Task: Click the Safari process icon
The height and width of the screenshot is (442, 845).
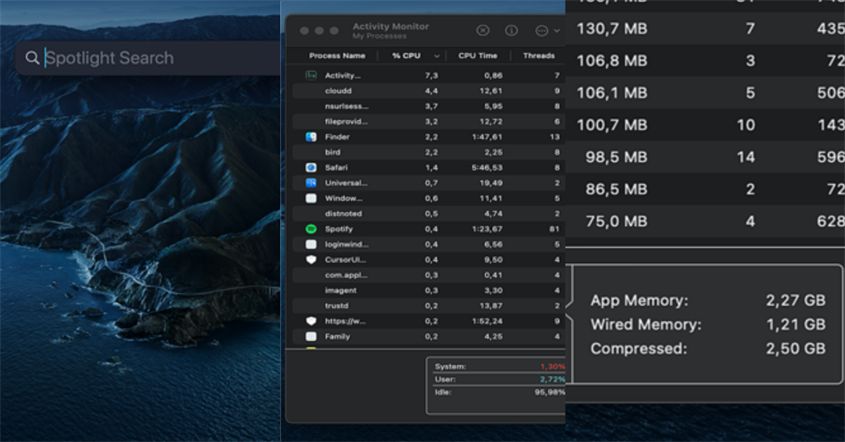Action: [311, 168]
